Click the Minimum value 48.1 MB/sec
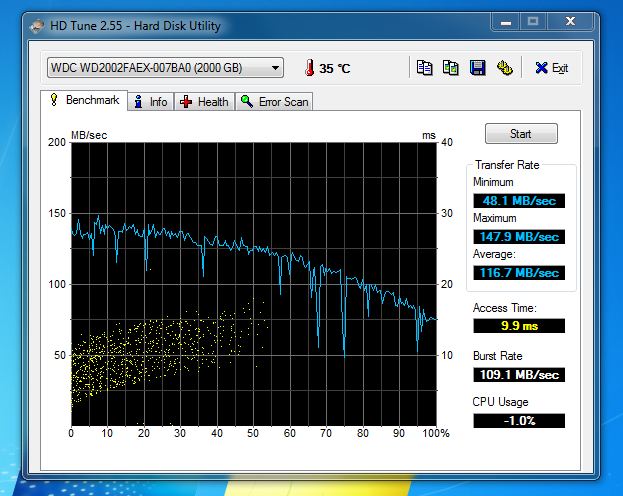 click(519, 201)
